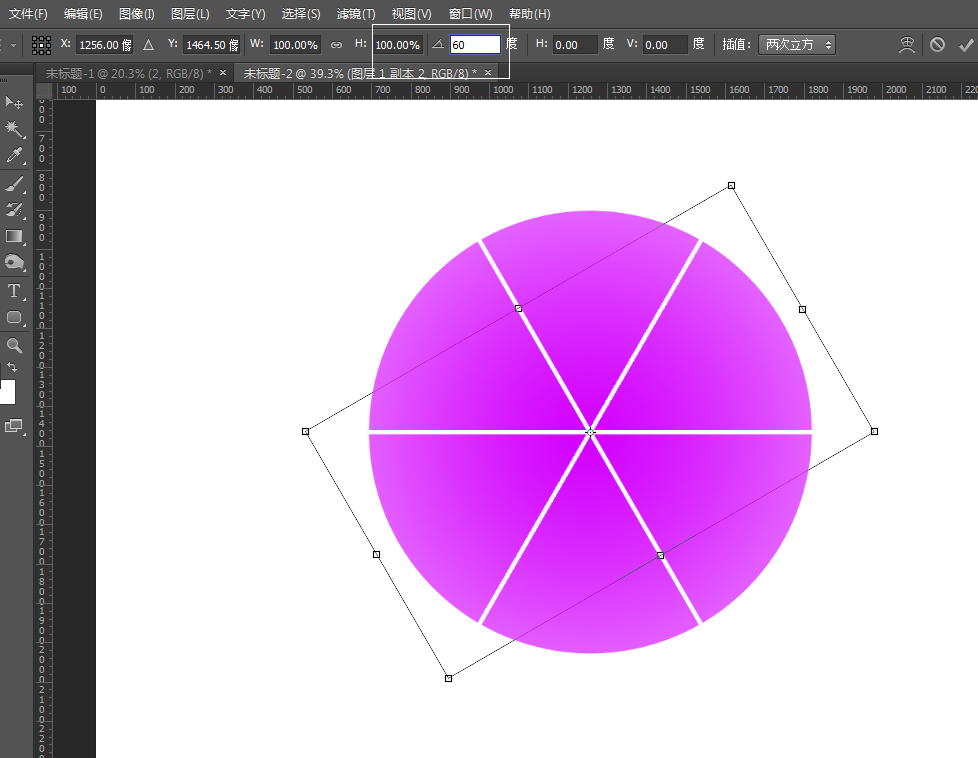The width and height of the screenshot is (978, 758).
Task: Open the interpolation dropdown 两次立方
Action: point(796,45)
